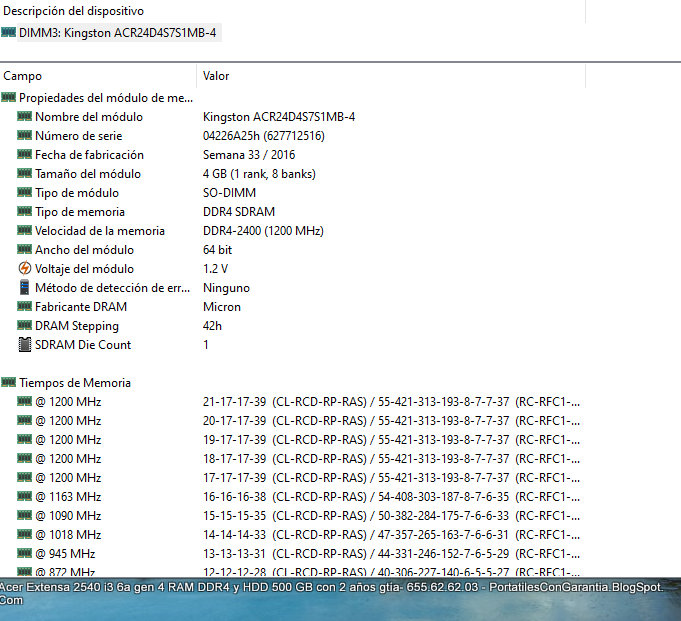This screenshot has height=621, width=681.
Task: Select the Número de serie field
Action: 79,136
